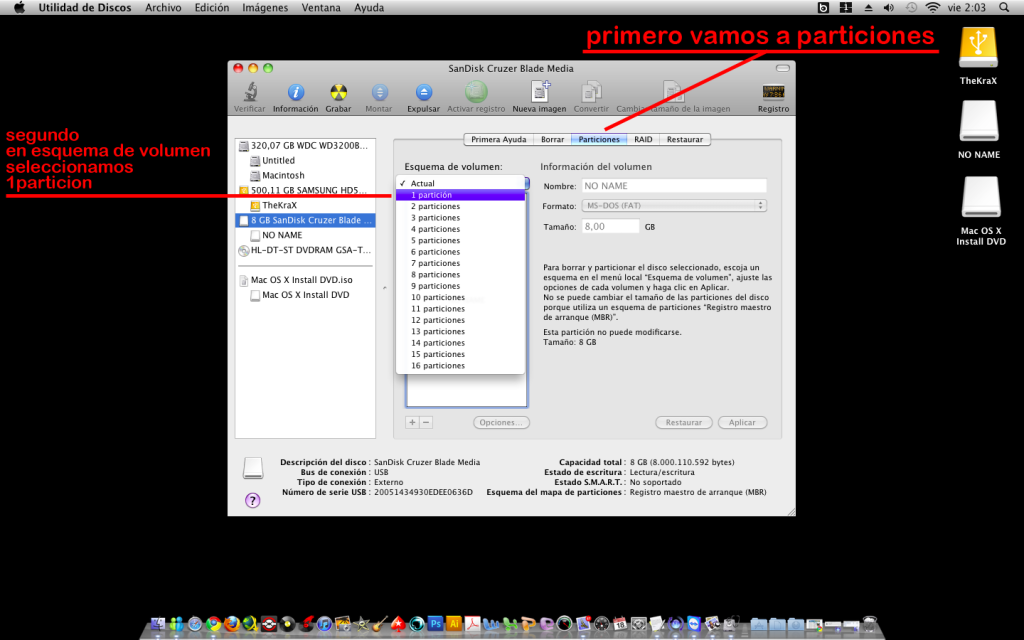Select the 500,11 GB SAMSUNG disk
This screenshot has width=1024, height=640.
[305, 190]
